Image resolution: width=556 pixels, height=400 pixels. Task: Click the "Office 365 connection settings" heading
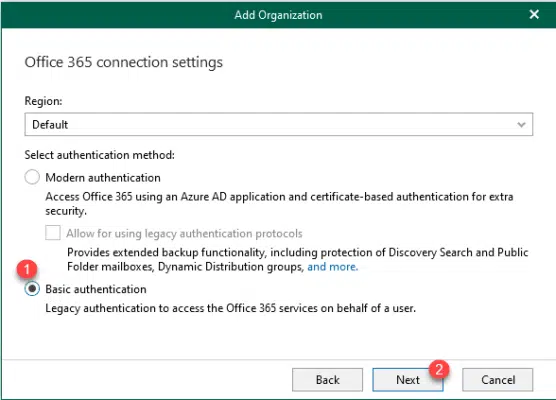[x=123, y=62]
